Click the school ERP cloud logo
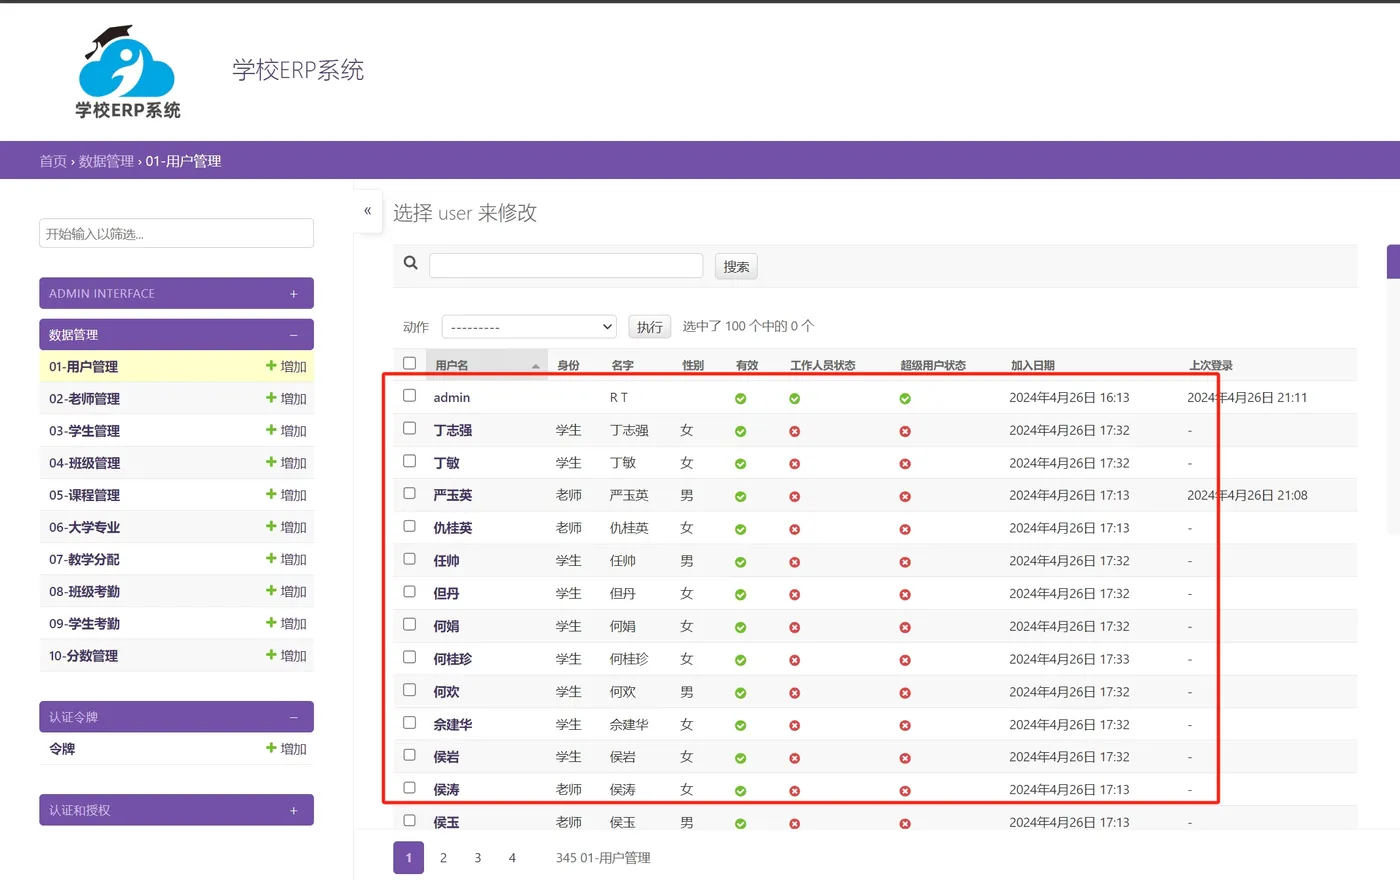1400x880 pixels. pyautogui.click(x=128, y=72)
